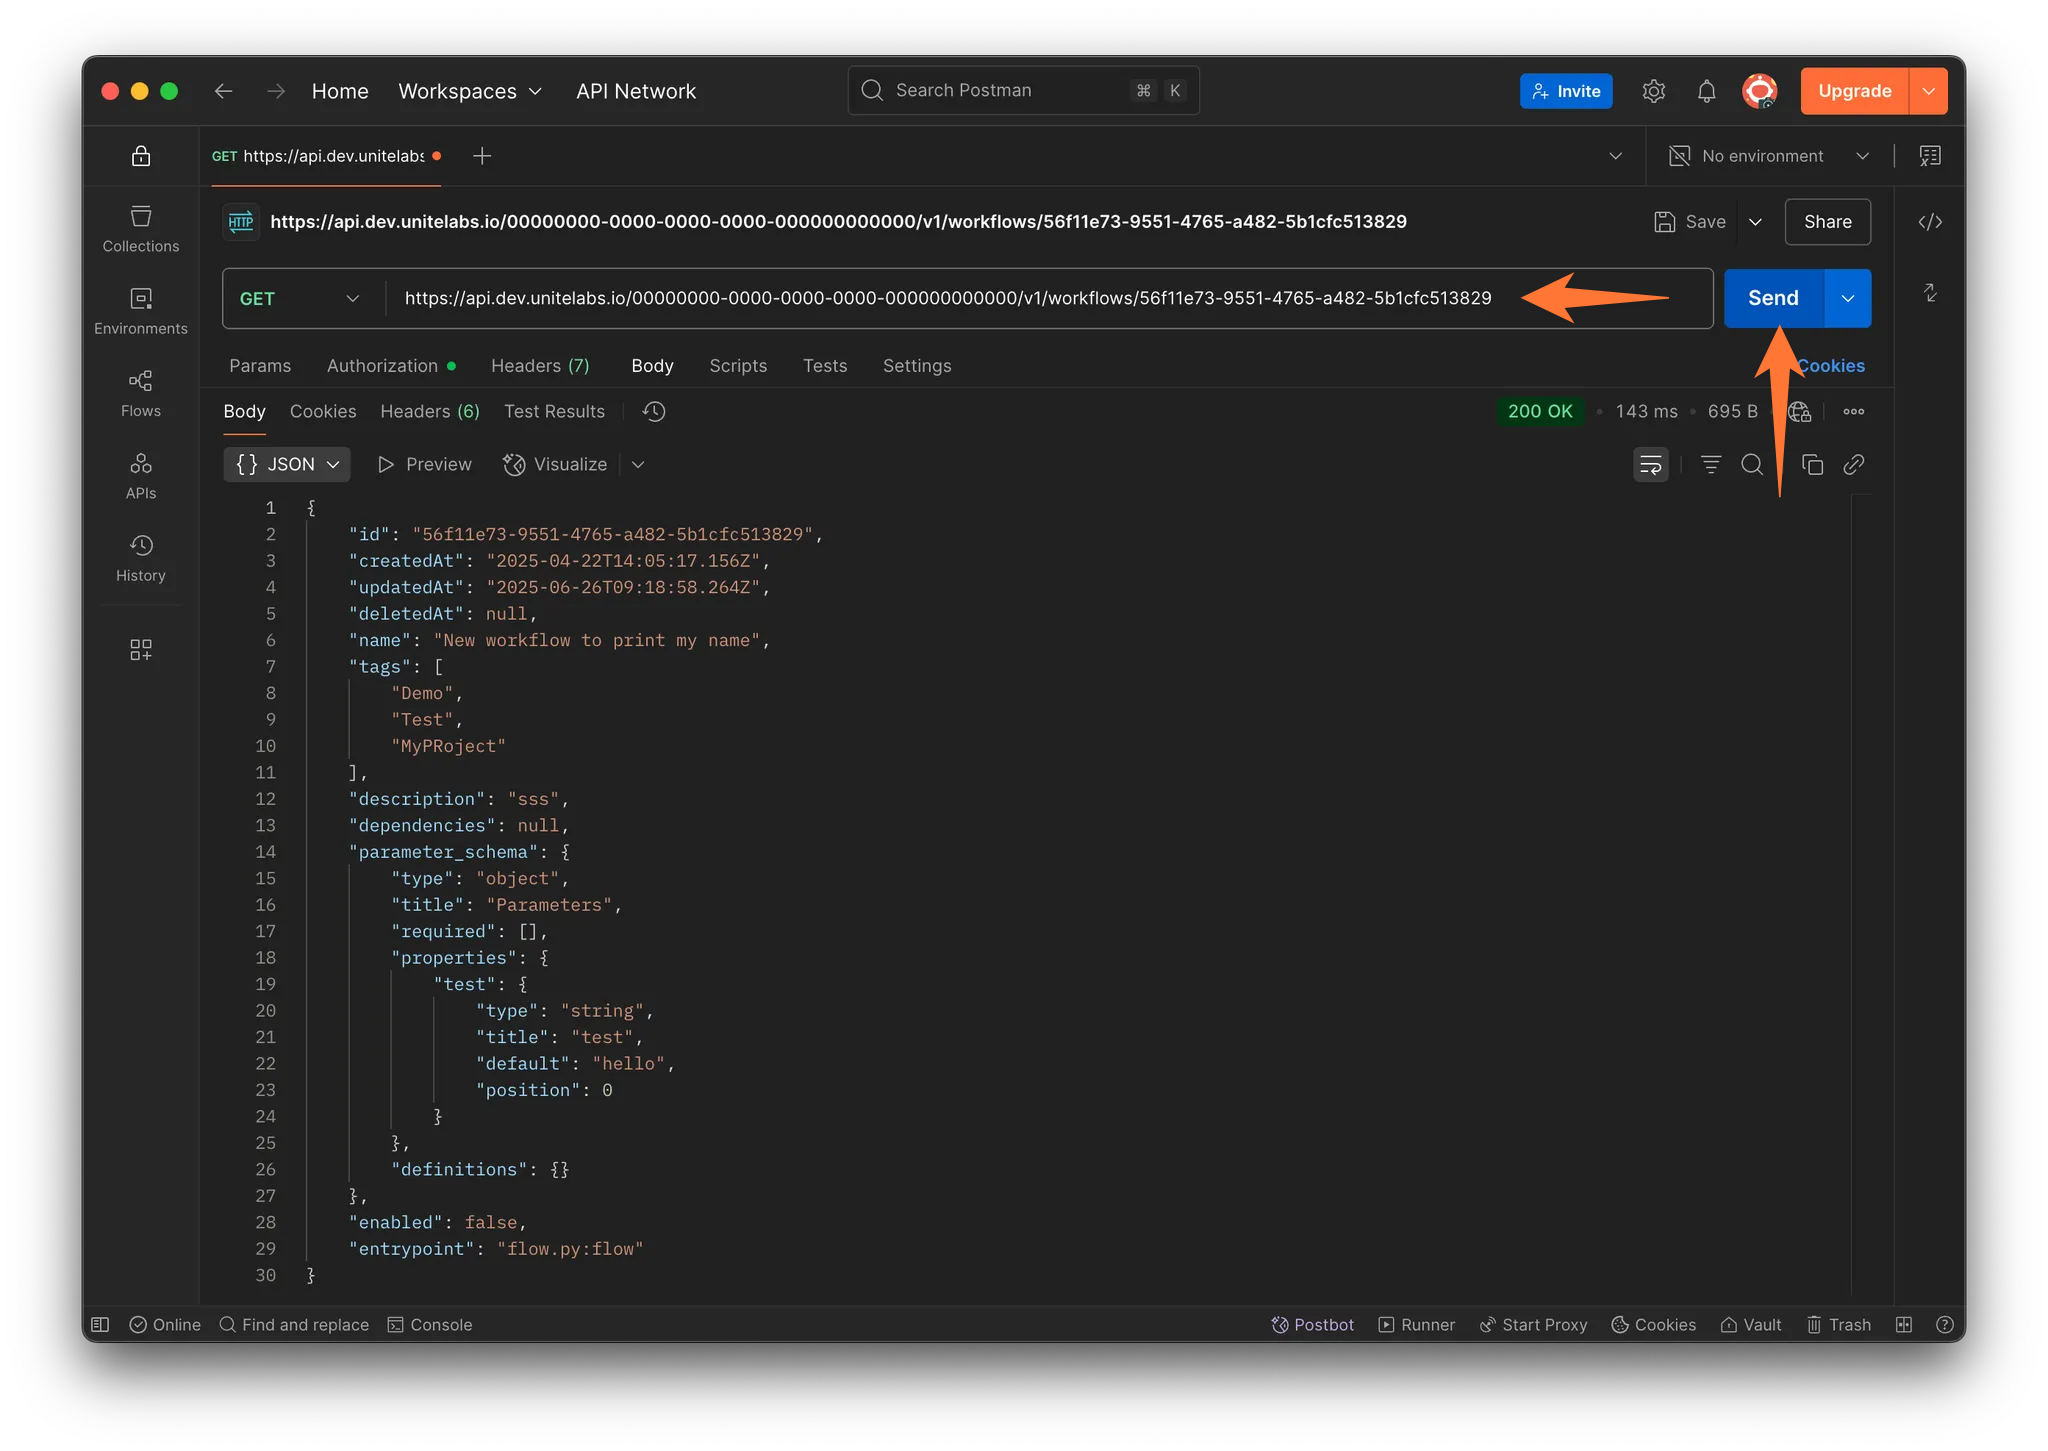Open the HTTP method GET dropdown
This screenshot has height=1451, width=2048.
(299, 298)
